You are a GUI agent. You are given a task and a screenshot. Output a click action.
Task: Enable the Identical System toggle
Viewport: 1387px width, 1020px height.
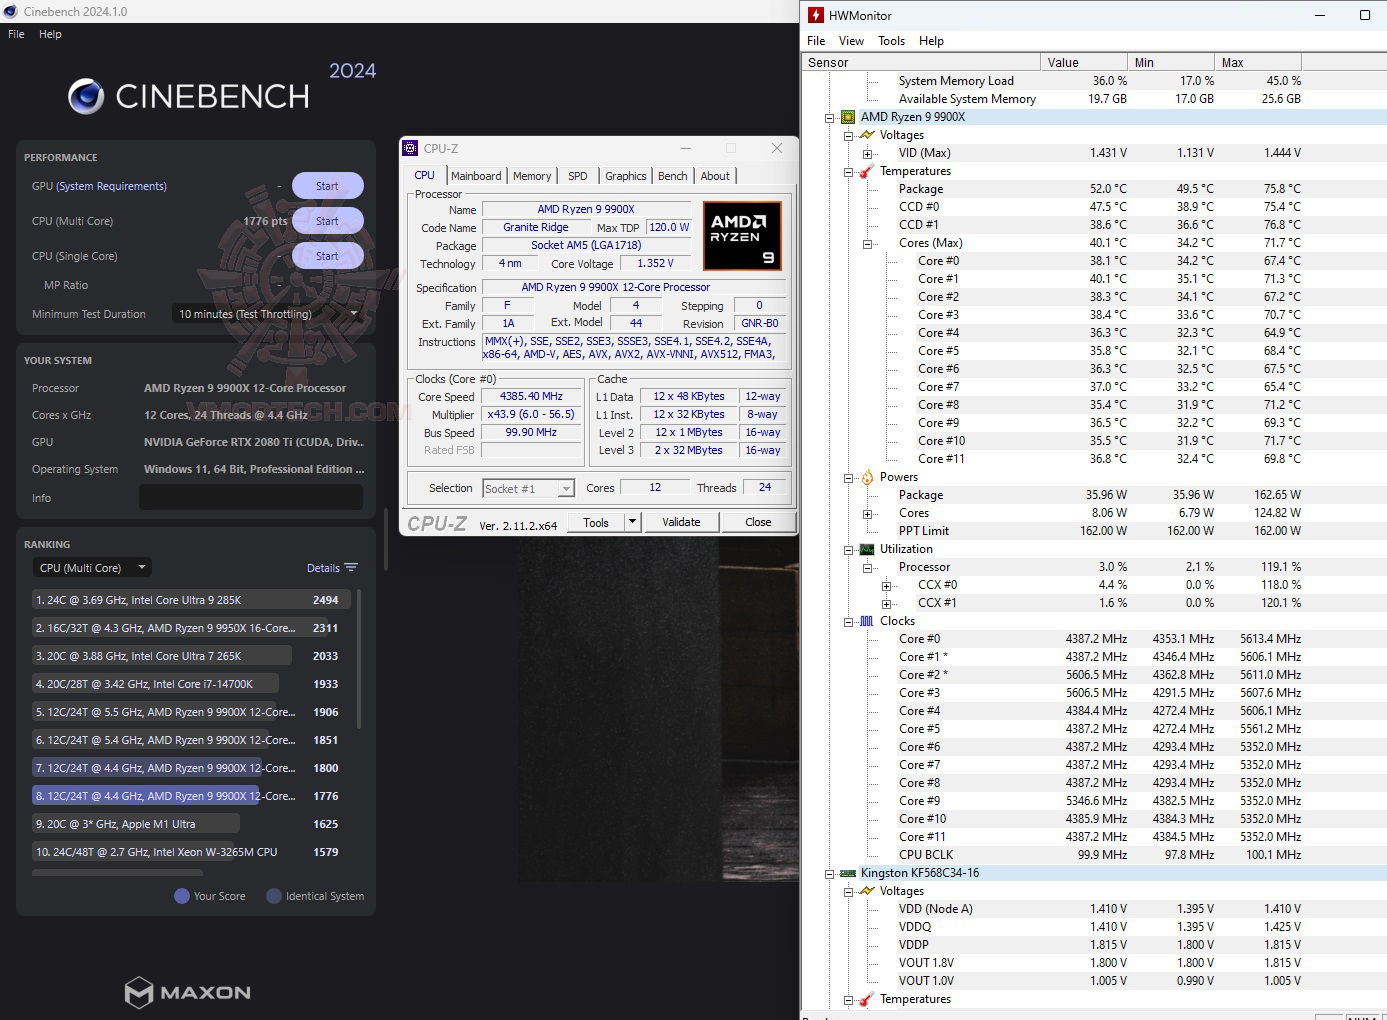[x=273, y=896]
